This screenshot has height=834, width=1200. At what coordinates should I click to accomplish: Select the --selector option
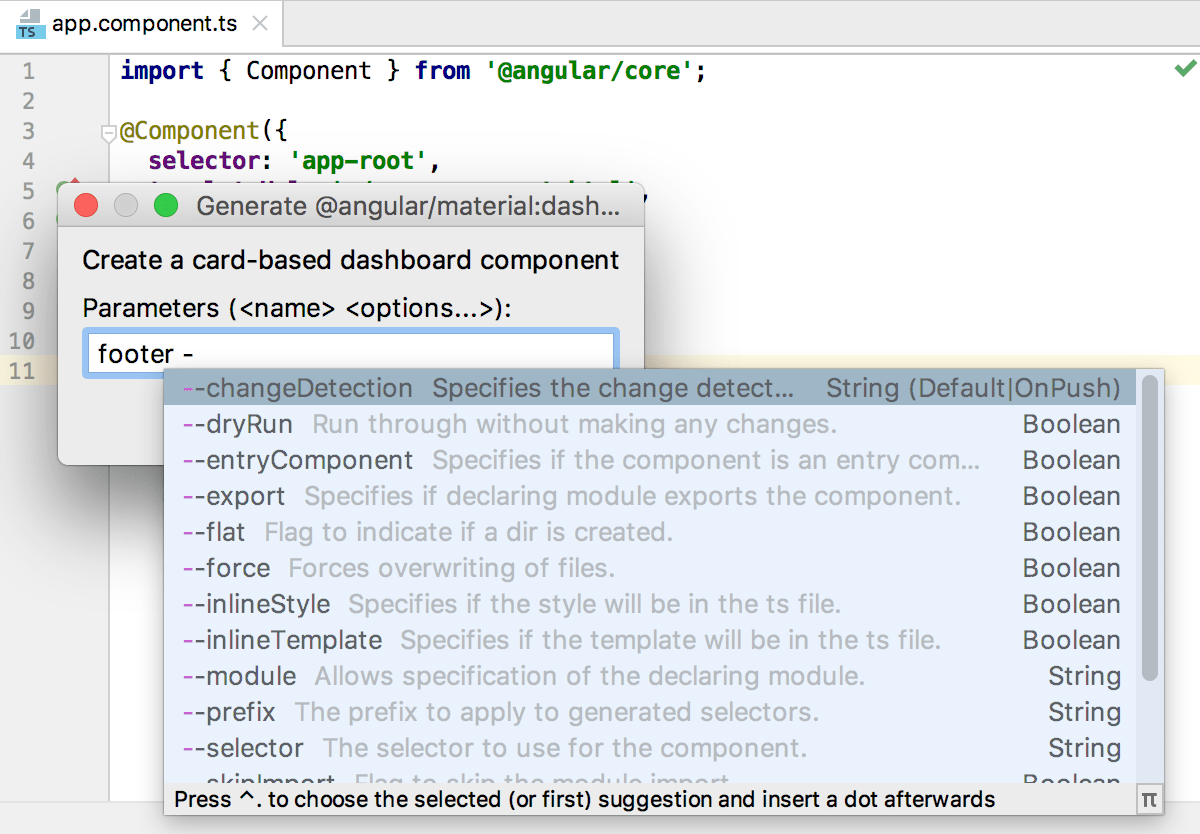pos(652,748)
